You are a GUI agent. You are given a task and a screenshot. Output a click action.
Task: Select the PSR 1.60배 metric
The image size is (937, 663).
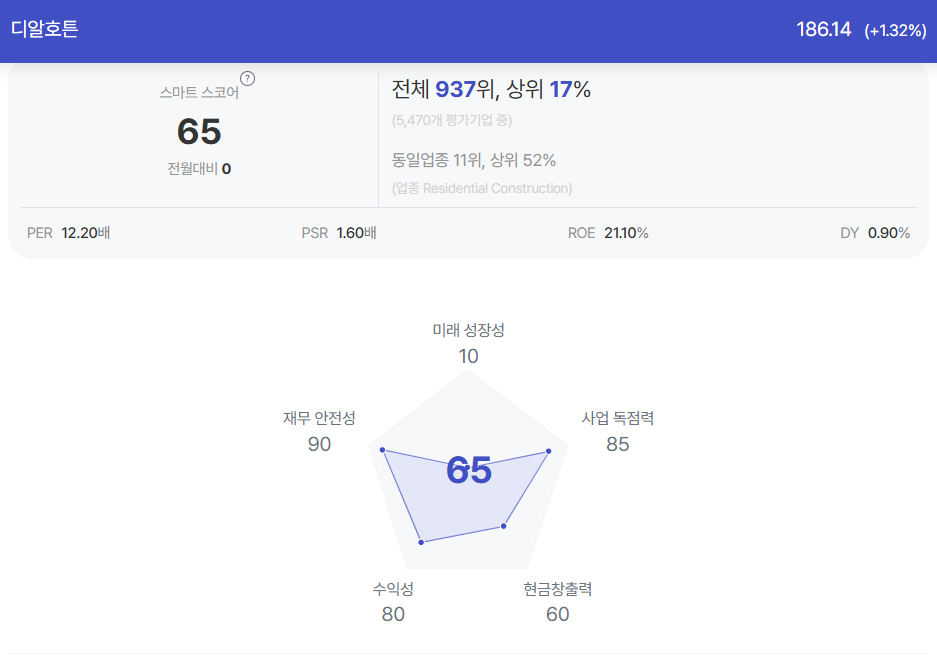coord(339,233)
